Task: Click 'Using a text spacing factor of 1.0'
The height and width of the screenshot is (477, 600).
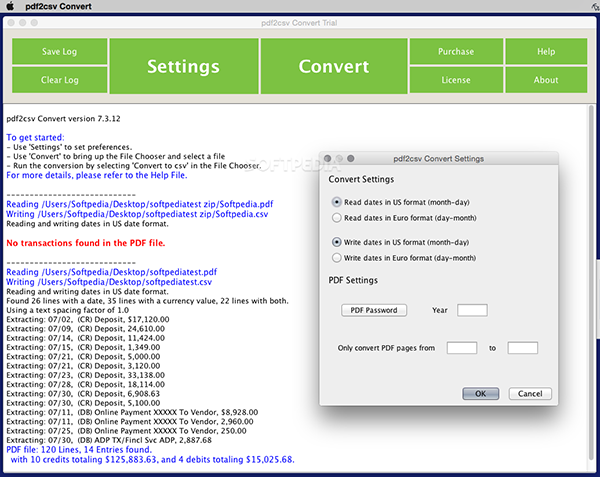Action: pyautogui.click(x=67, y=310)
